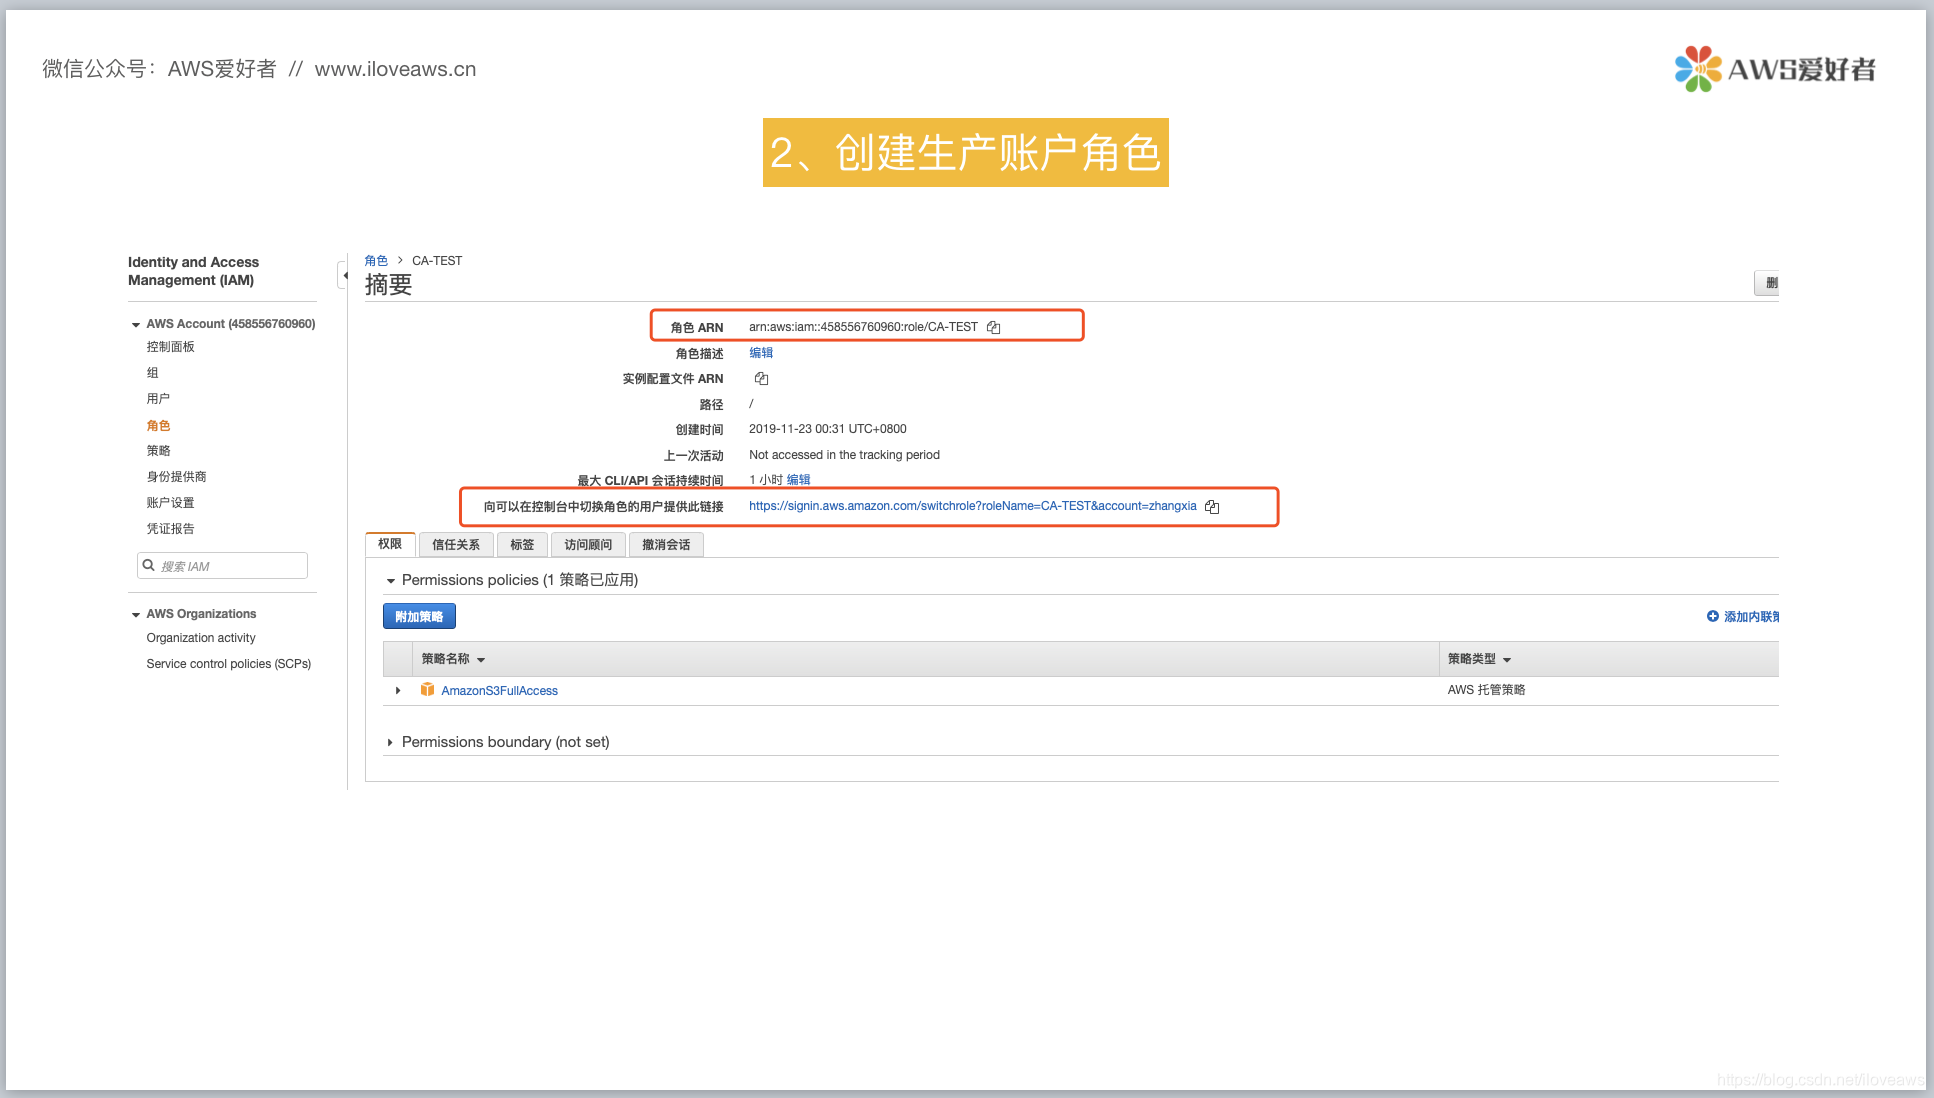The height and width of the screenshot is (1098, 1934).
Task: Expand the Permissions boundary section
Action: (x=390, y=742)
